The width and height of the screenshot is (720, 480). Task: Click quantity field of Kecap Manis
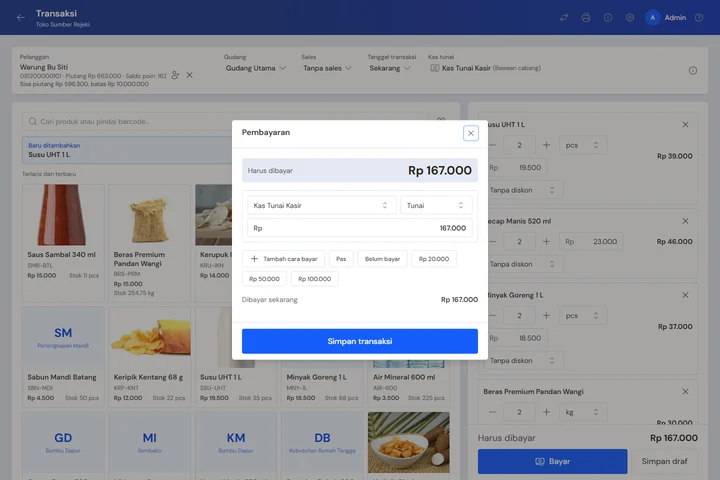[519, 241]
